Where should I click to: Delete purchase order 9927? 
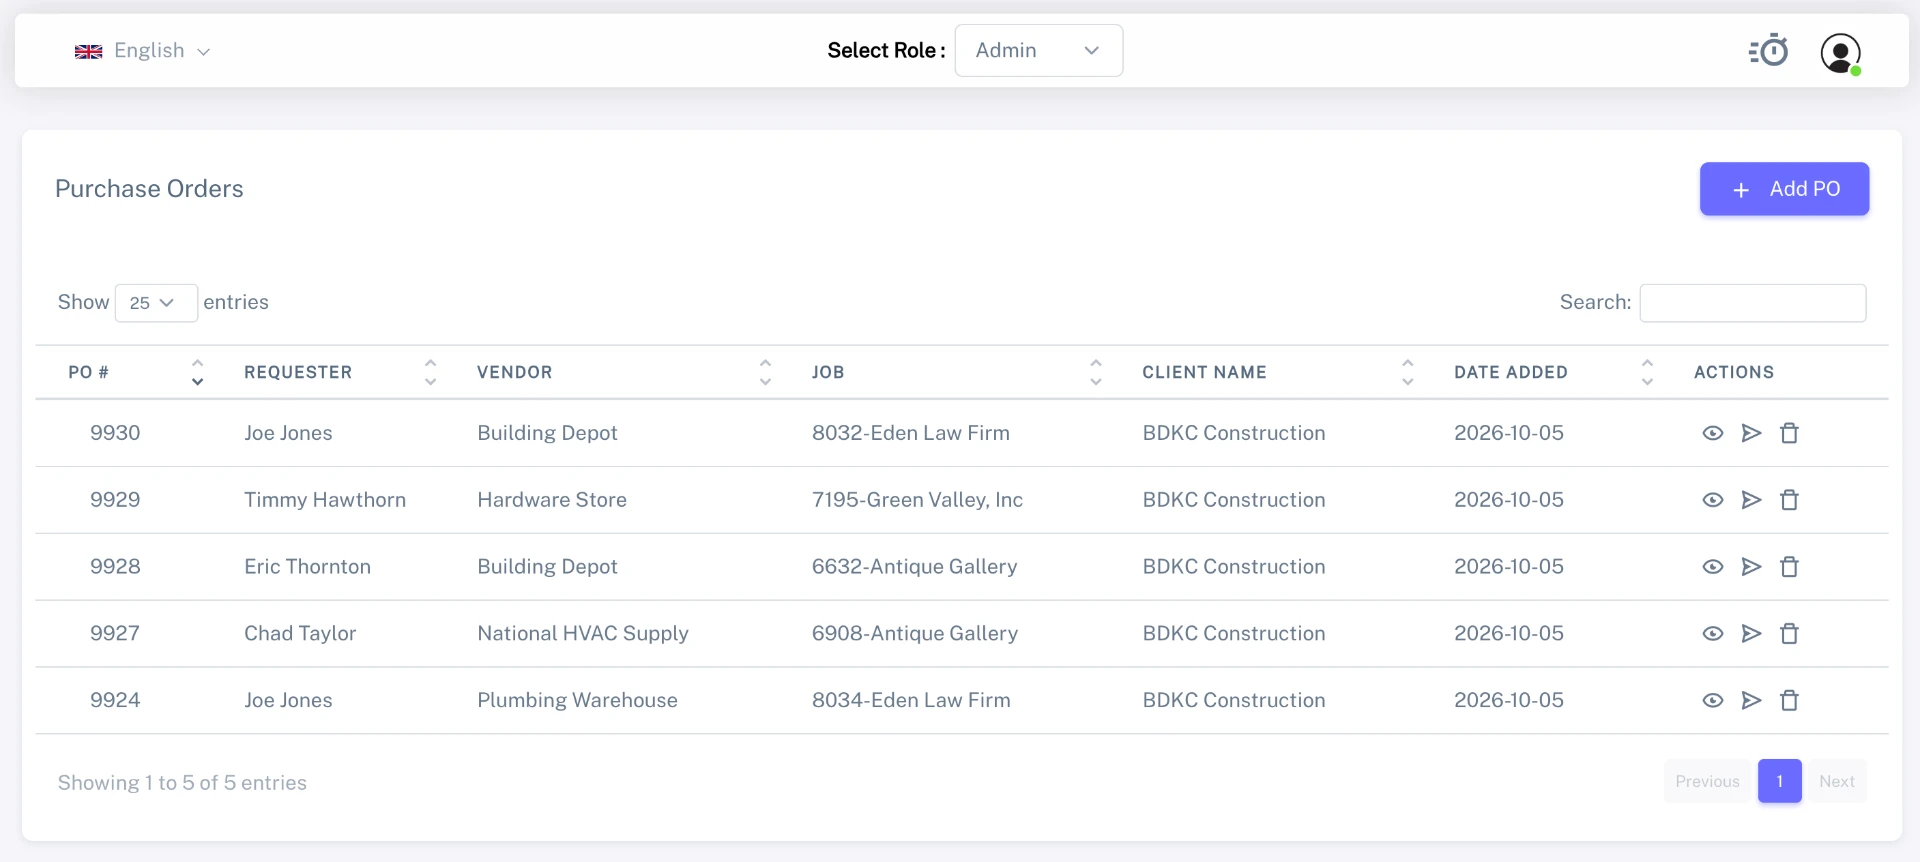pos(1789,634)
